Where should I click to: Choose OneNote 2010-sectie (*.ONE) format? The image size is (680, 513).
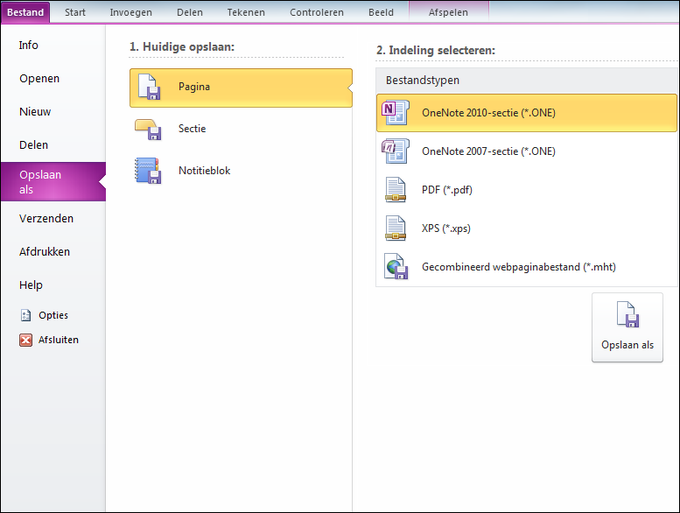(526, 113)
